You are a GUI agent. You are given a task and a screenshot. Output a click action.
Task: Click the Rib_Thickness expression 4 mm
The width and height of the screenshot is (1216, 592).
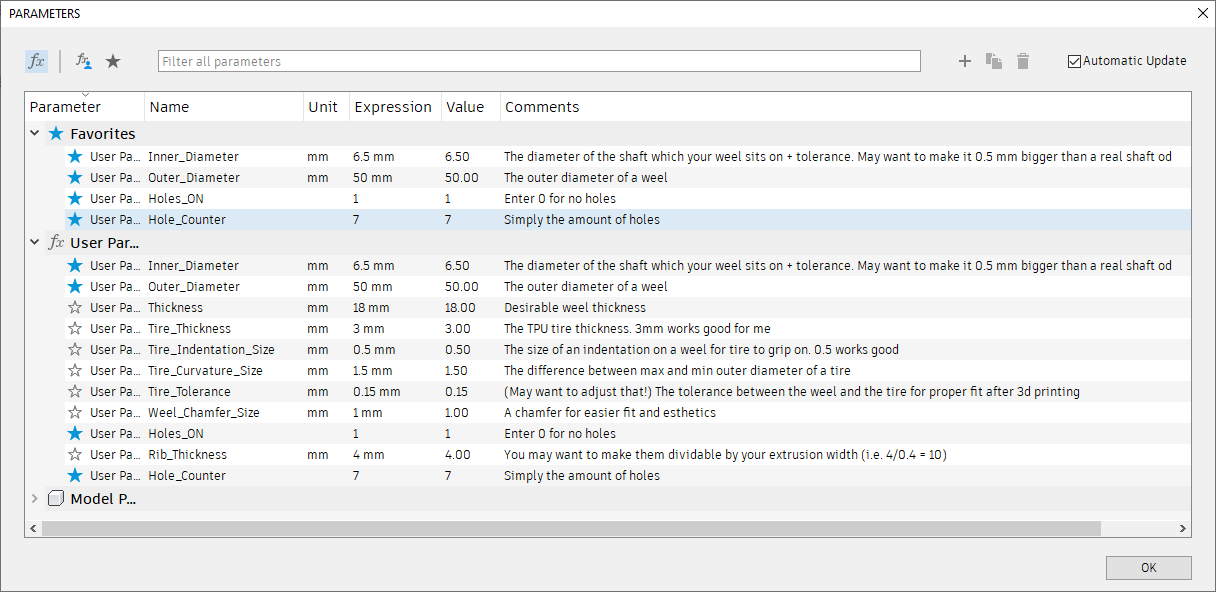tap(370, 455)
